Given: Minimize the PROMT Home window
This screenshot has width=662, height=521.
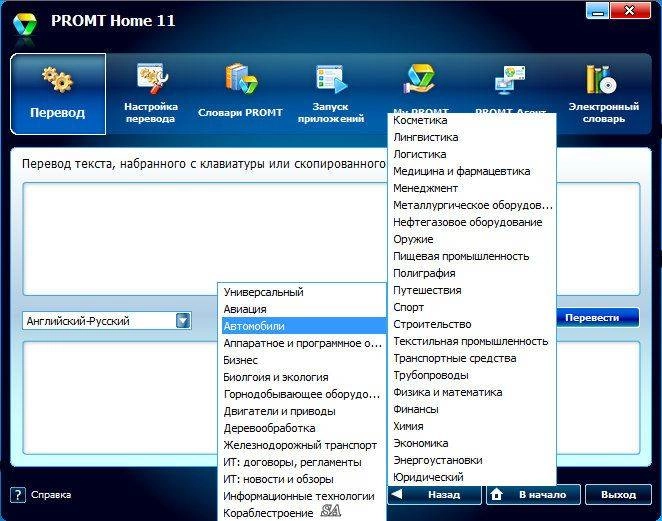Looking at the screenshot, I should point(597,11).
